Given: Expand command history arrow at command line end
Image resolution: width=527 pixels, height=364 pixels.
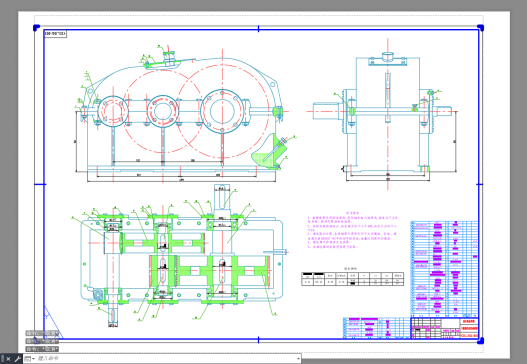Looking at the screenshot, I should coord(298,359).
